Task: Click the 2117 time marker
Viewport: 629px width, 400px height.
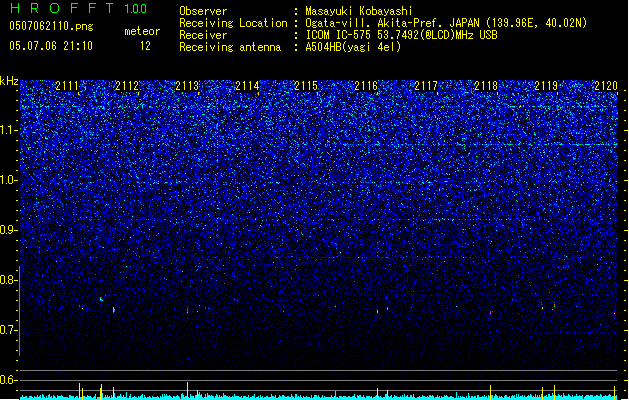Action: 426,86
